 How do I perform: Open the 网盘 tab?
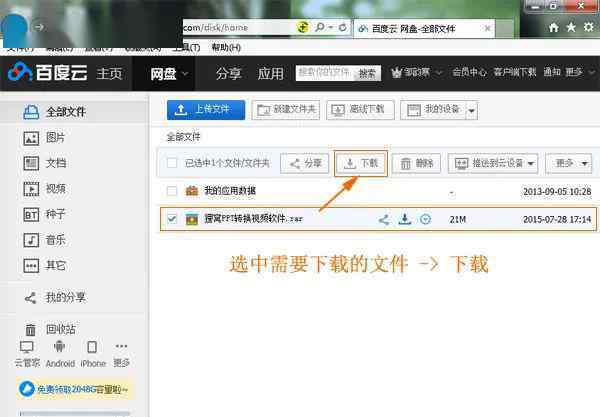tap(163, 73)
